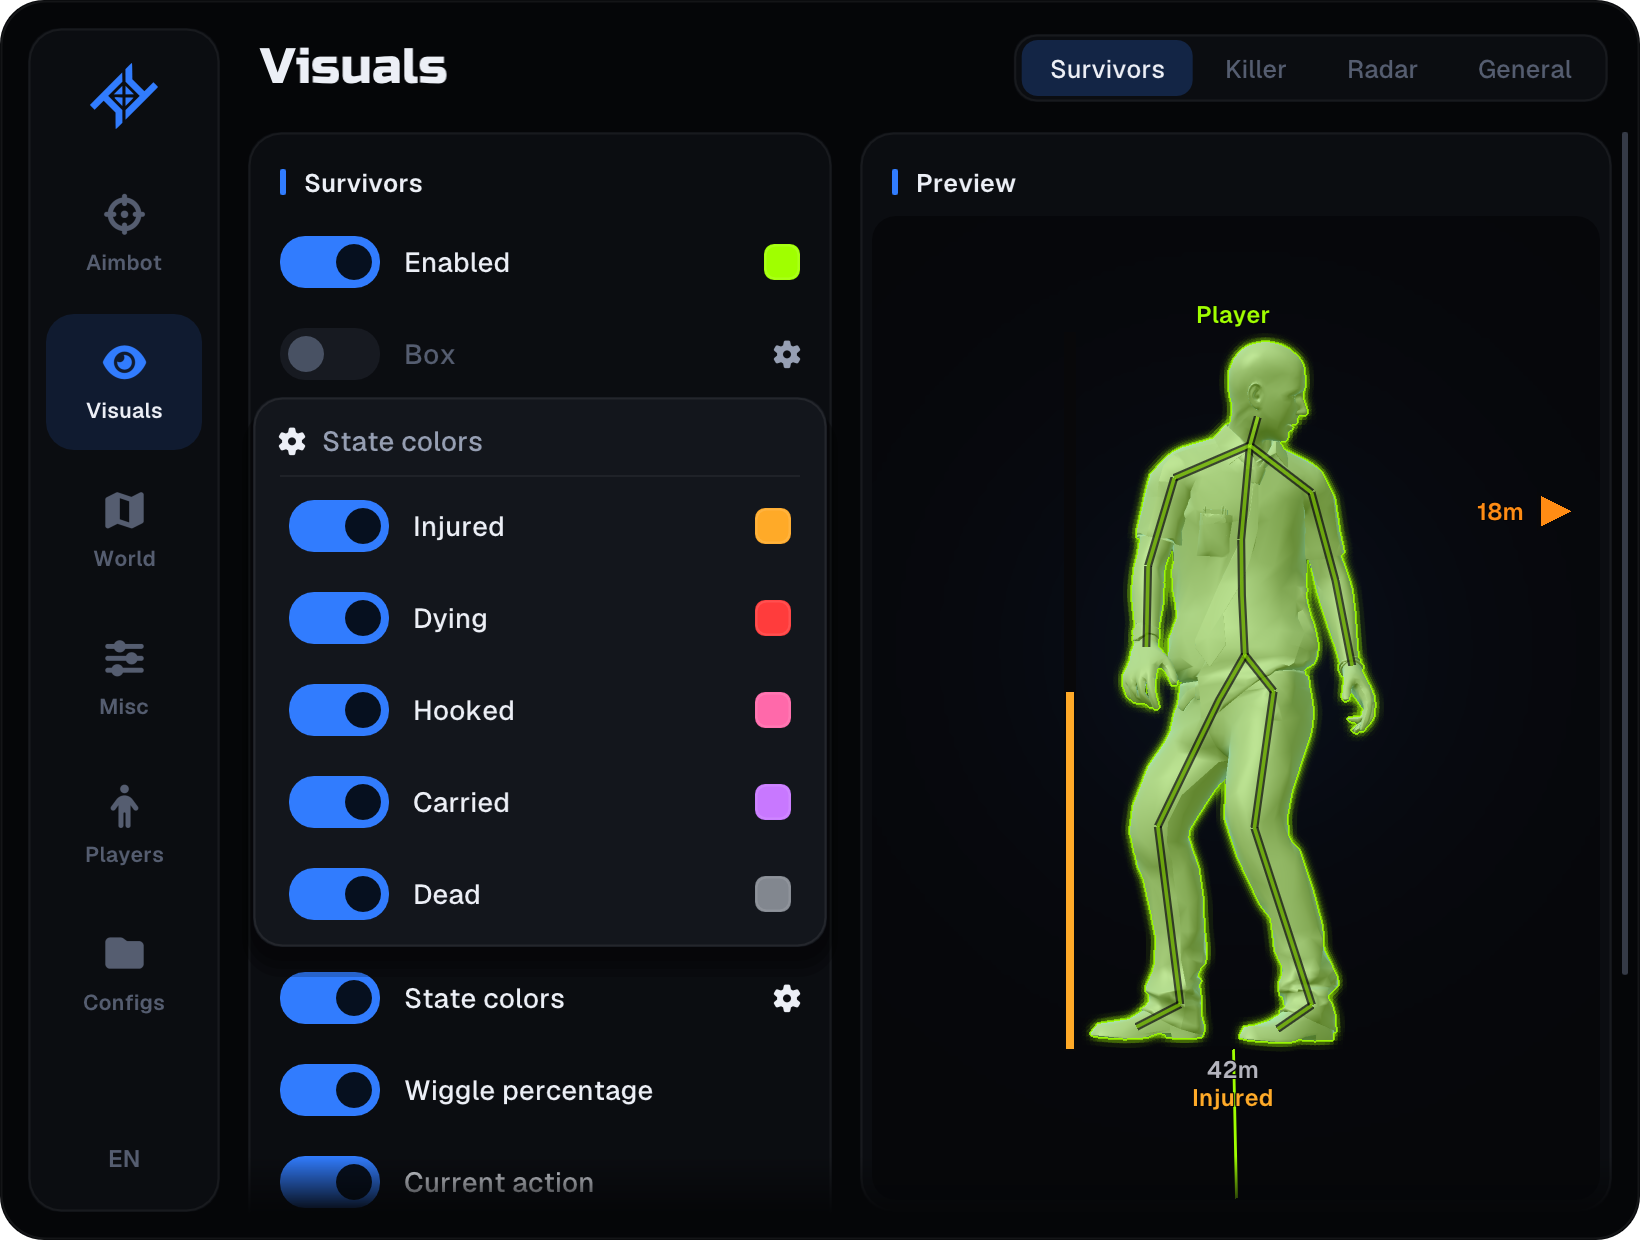Change the EN language button

(x=124, y=1158)
